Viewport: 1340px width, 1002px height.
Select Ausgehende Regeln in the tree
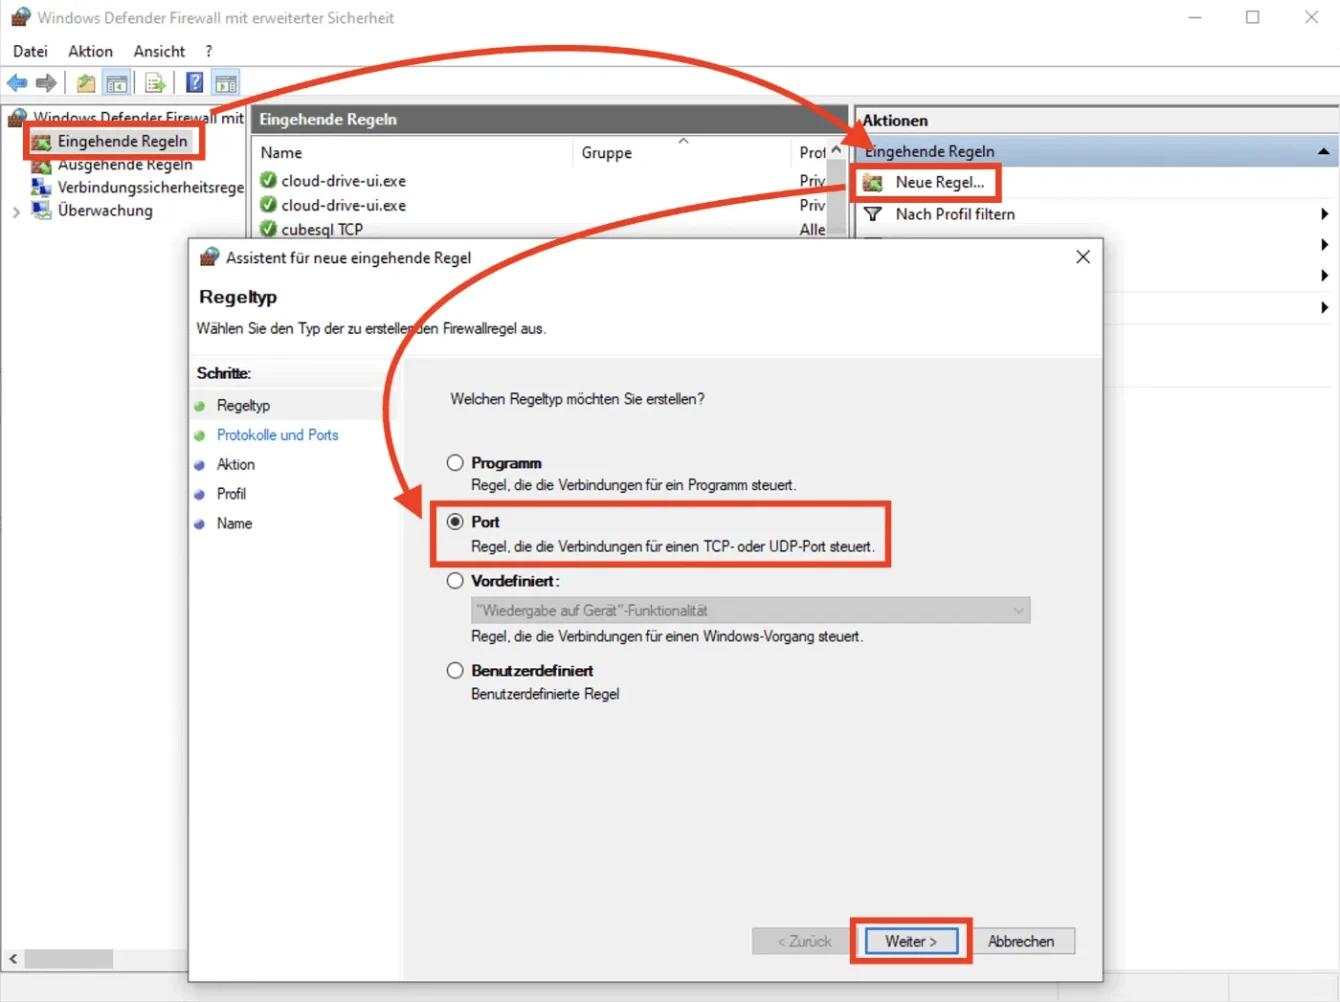coord(125,165)
